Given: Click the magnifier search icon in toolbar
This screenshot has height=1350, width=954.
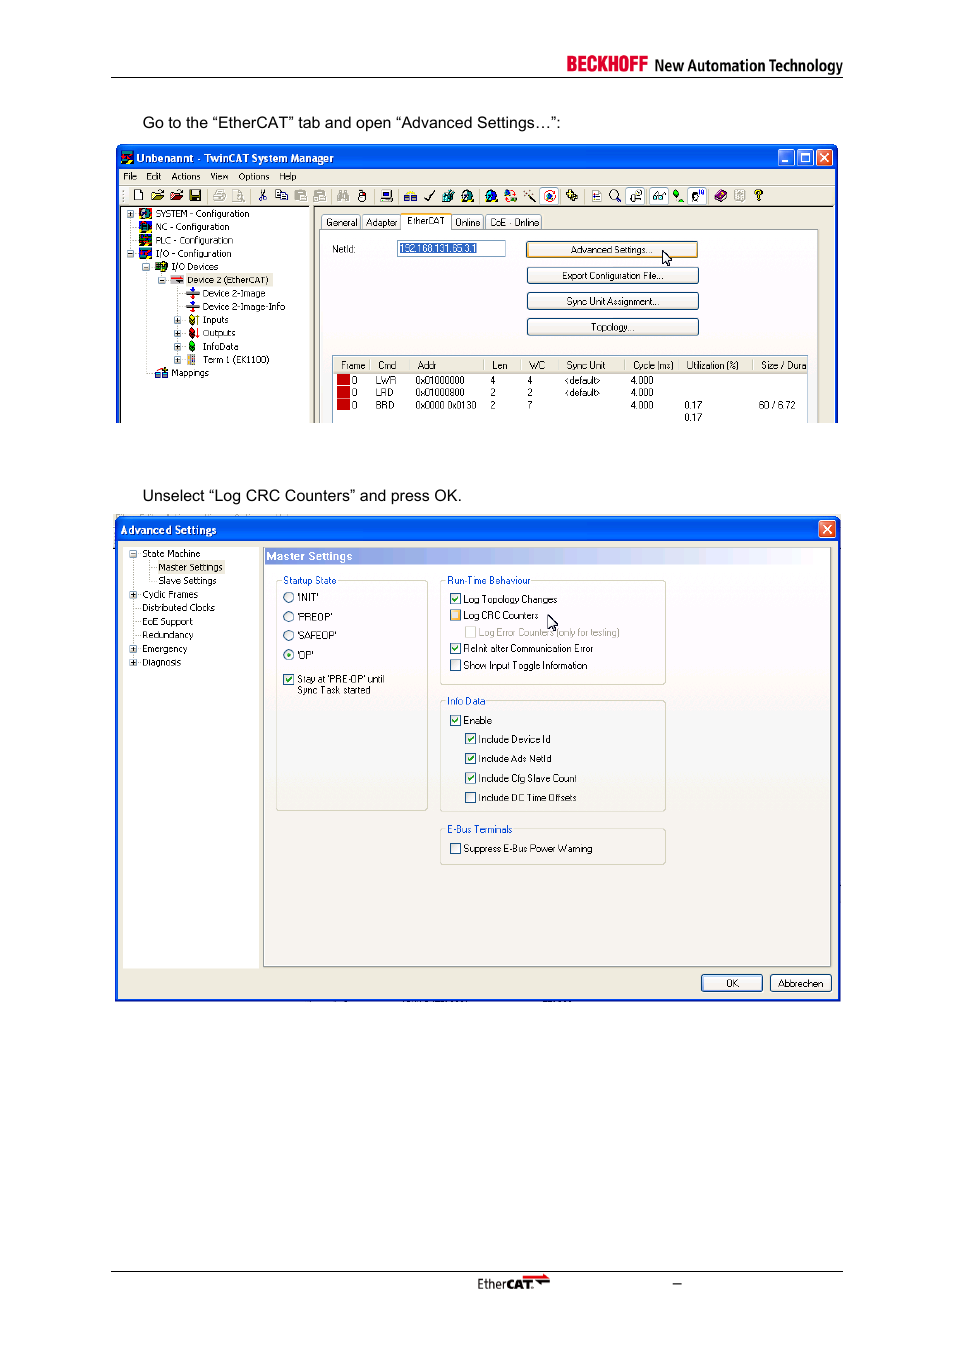Looking at the screenshot, I should (615, 196).
